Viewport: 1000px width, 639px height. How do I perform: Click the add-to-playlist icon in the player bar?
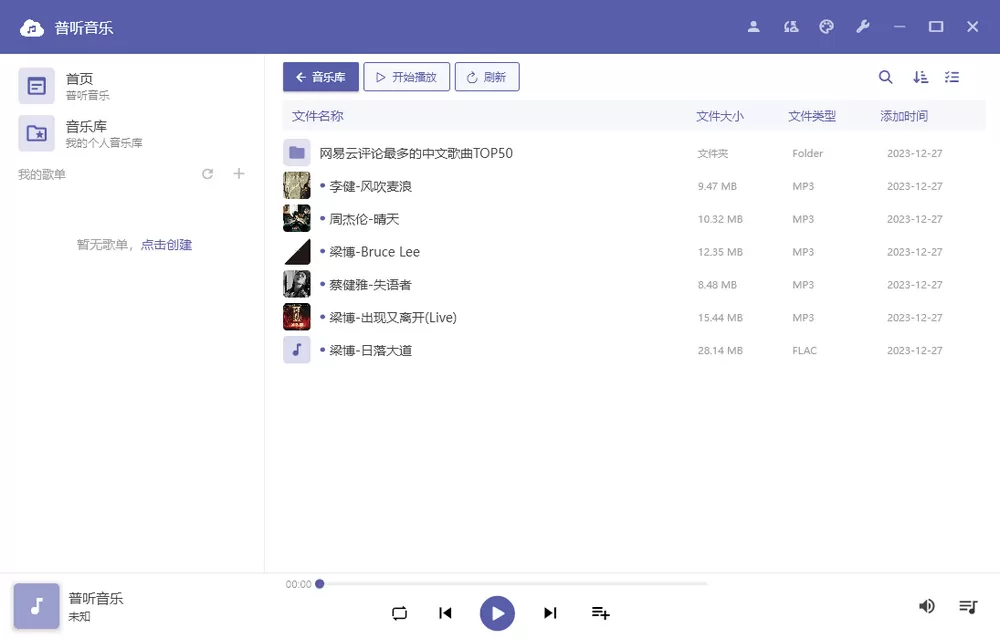click(599, 613)
